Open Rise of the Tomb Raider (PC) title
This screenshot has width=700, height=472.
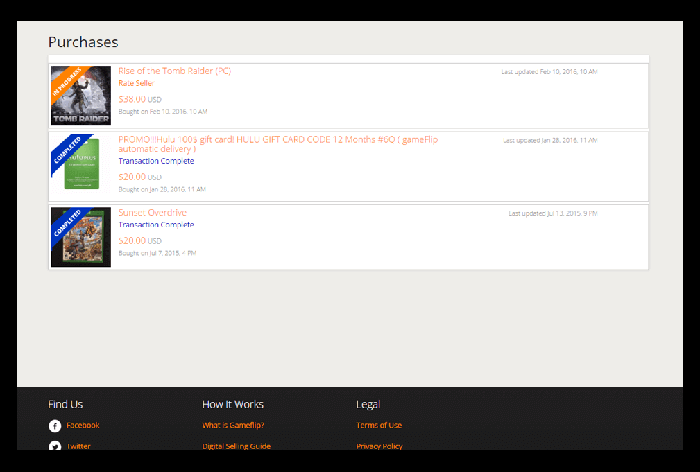click(x=174, y=71)
